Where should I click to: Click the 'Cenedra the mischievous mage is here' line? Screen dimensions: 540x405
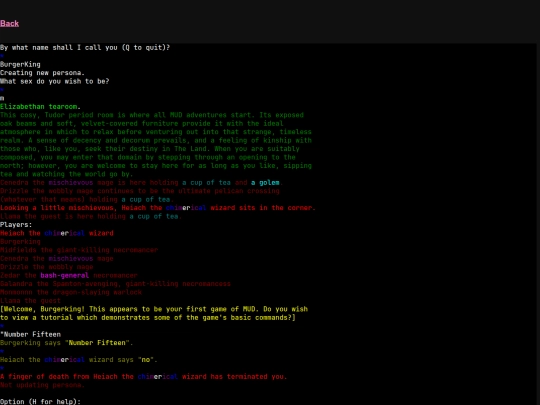point(142,183)
